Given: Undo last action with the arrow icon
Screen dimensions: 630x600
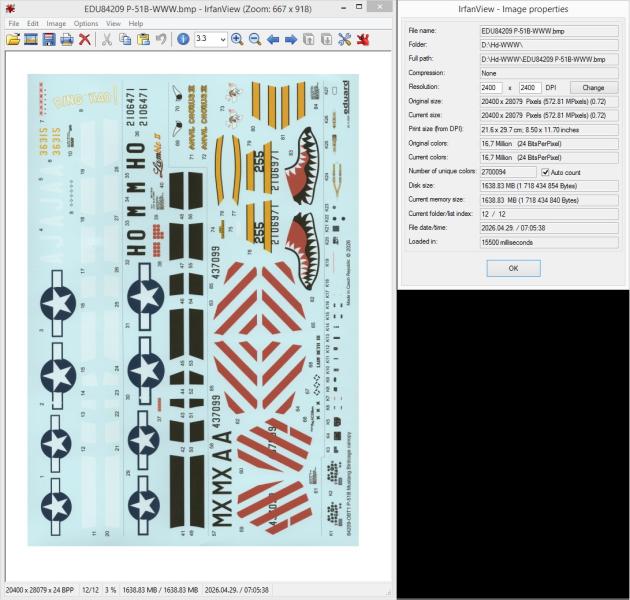Looking at the screenshot, I should [161, 39].
